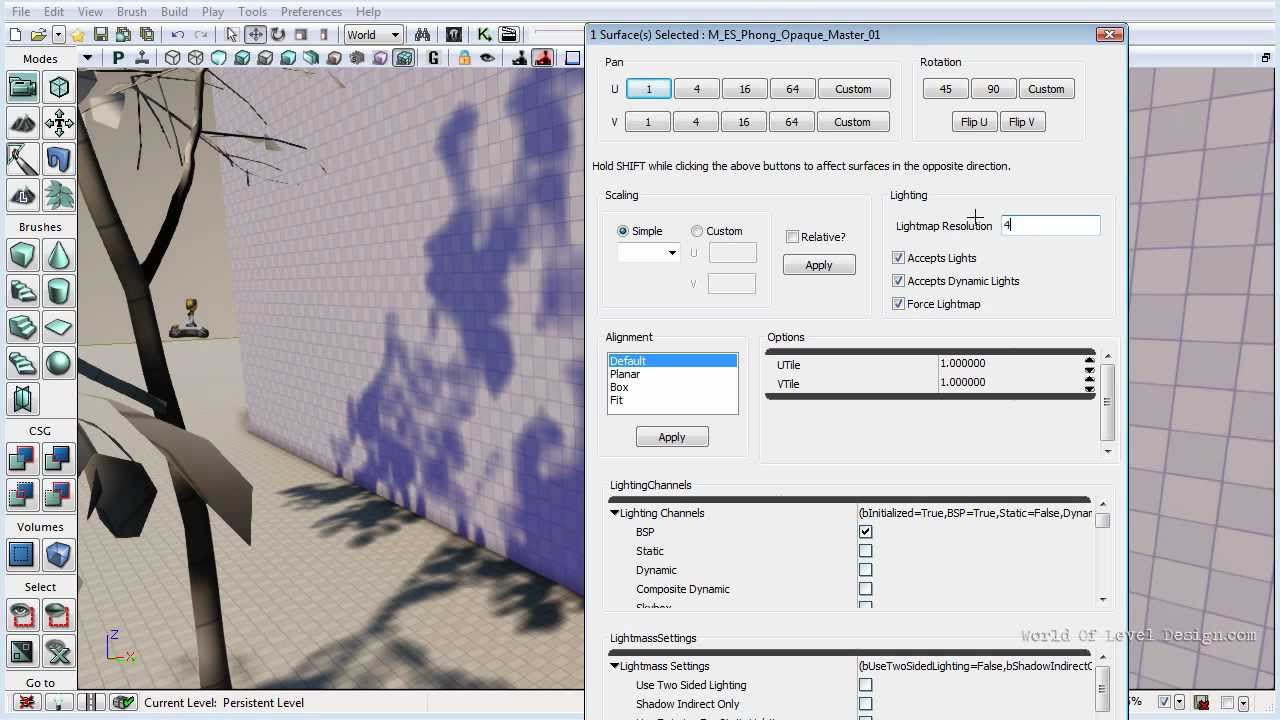The height and width of the screenshot is (720, 1280).
Task: Click the UTile value field
Action: [x=1011, y=364]
